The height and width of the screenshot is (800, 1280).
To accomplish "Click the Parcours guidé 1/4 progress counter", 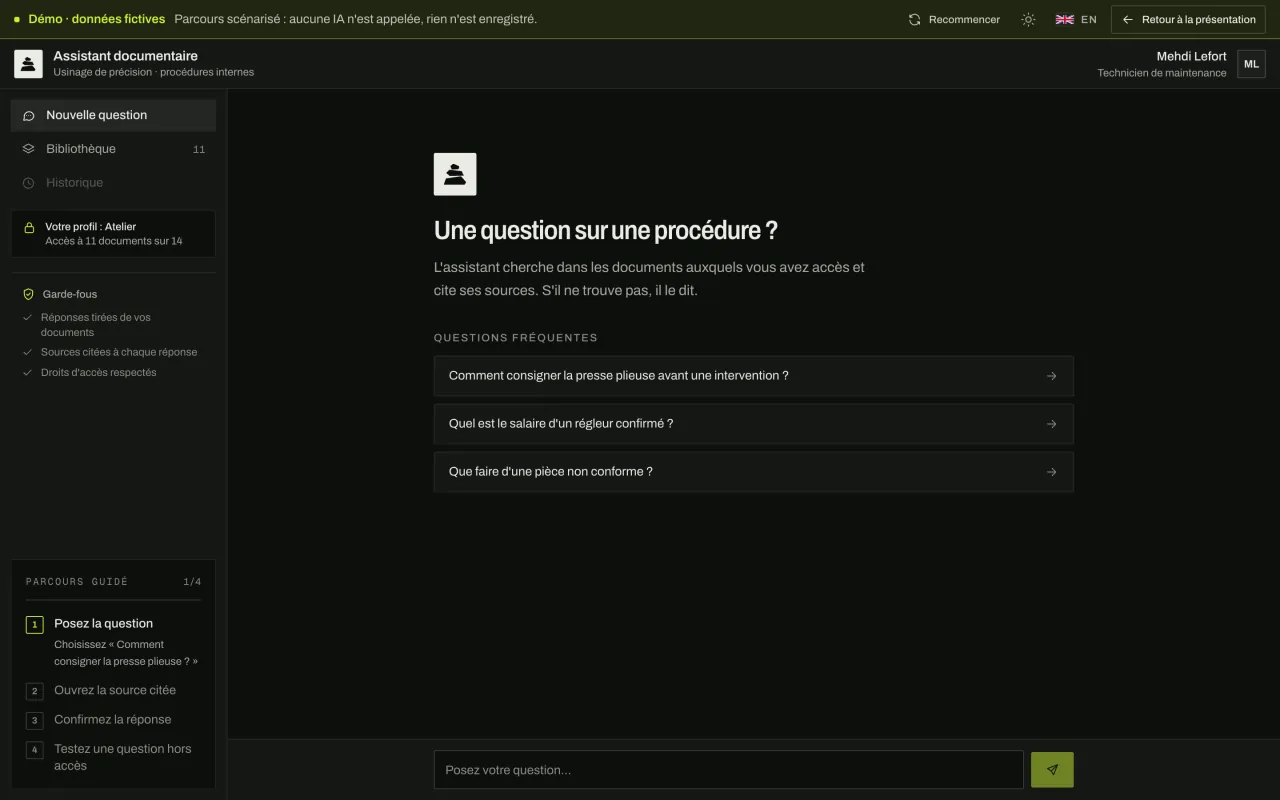I will click(192, 582).
